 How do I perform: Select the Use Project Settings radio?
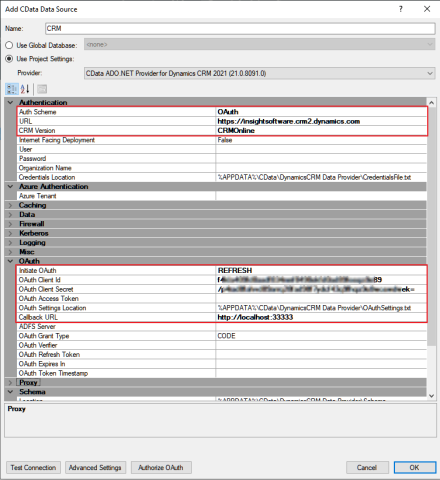(9, 59)
